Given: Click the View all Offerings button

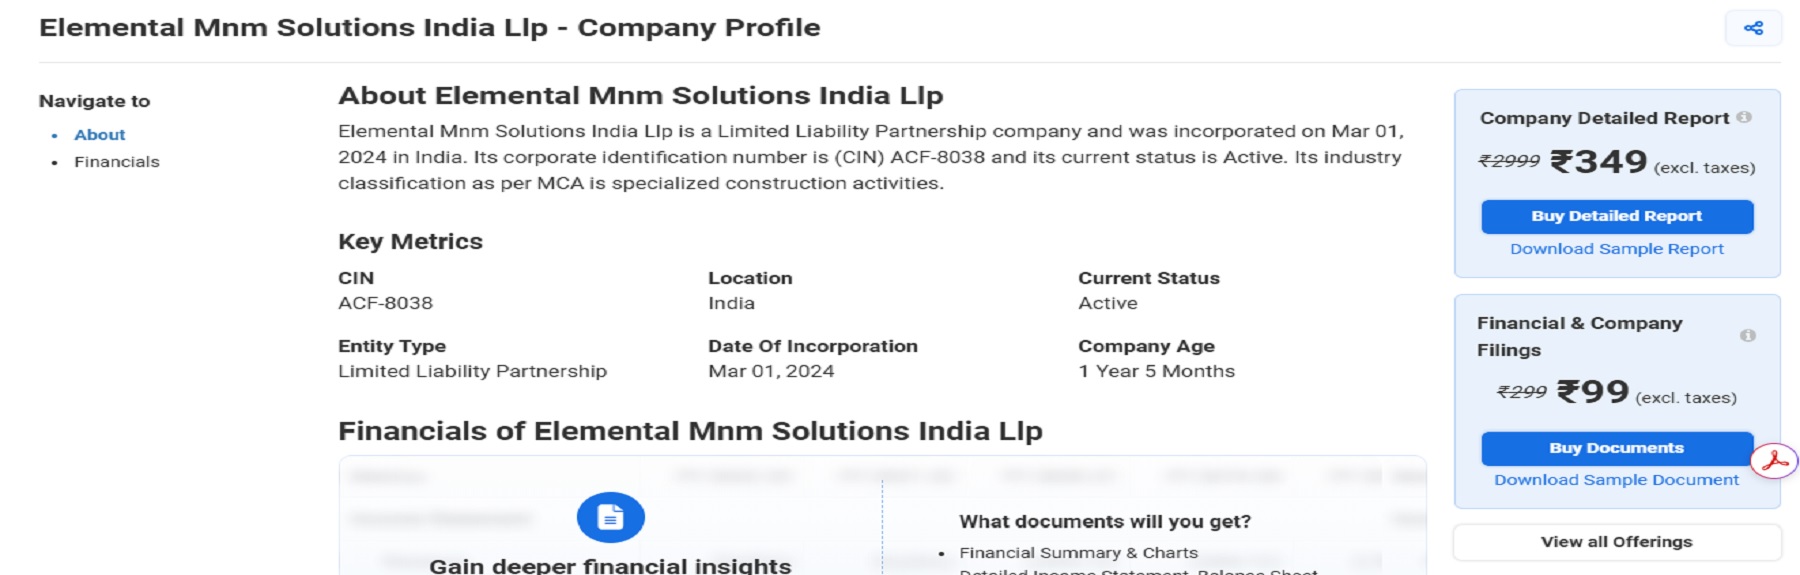Looking at the screenshot, I should [x=1616, y=542].
